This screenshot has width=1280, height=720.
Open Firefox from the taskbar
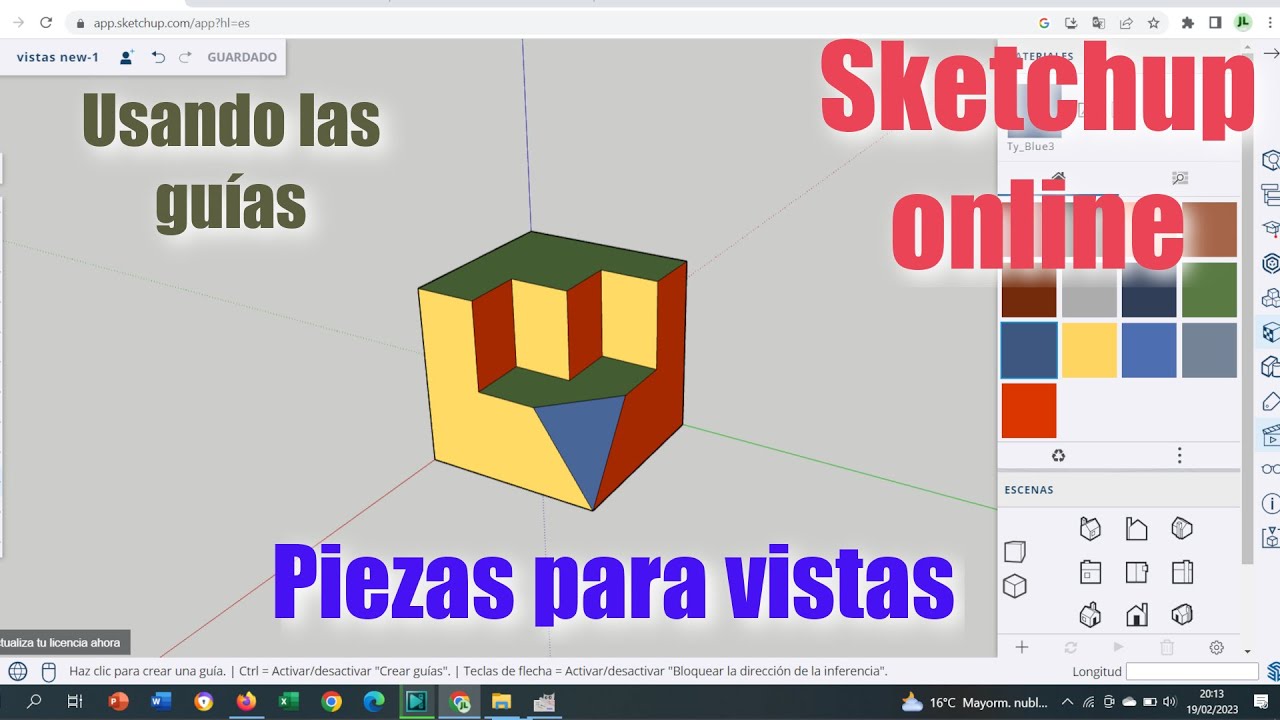tap(246, 702)
